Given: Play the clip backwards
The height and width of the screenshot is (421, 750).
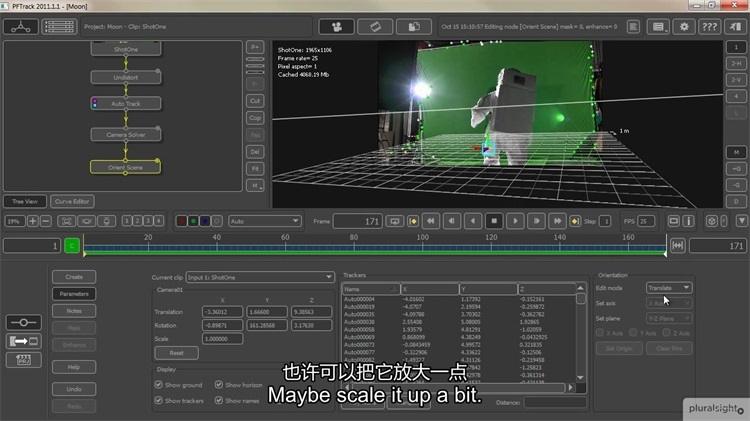Looking at the screenshot, I should [x=473, y=221].
